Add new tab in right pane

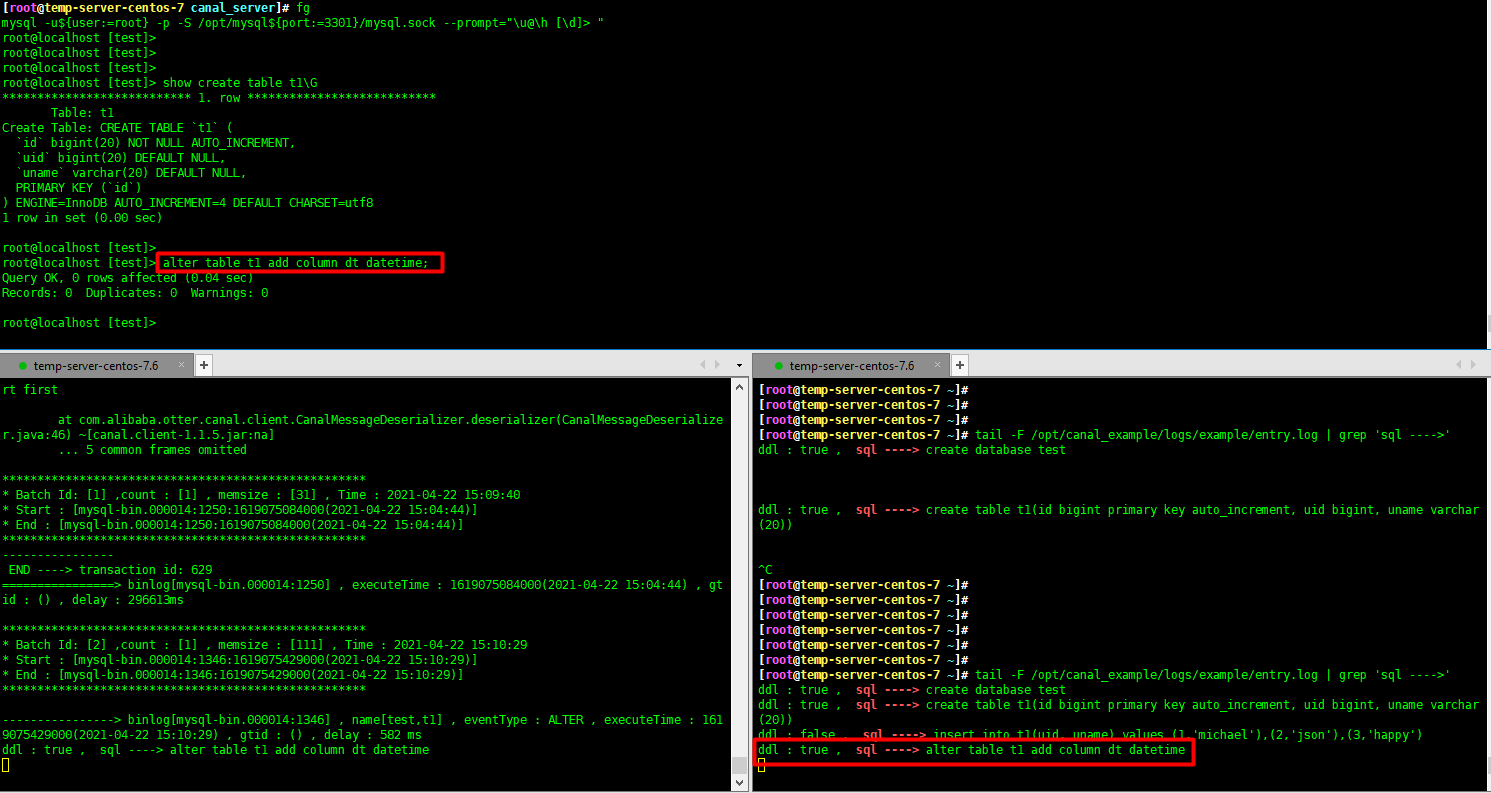960,366
